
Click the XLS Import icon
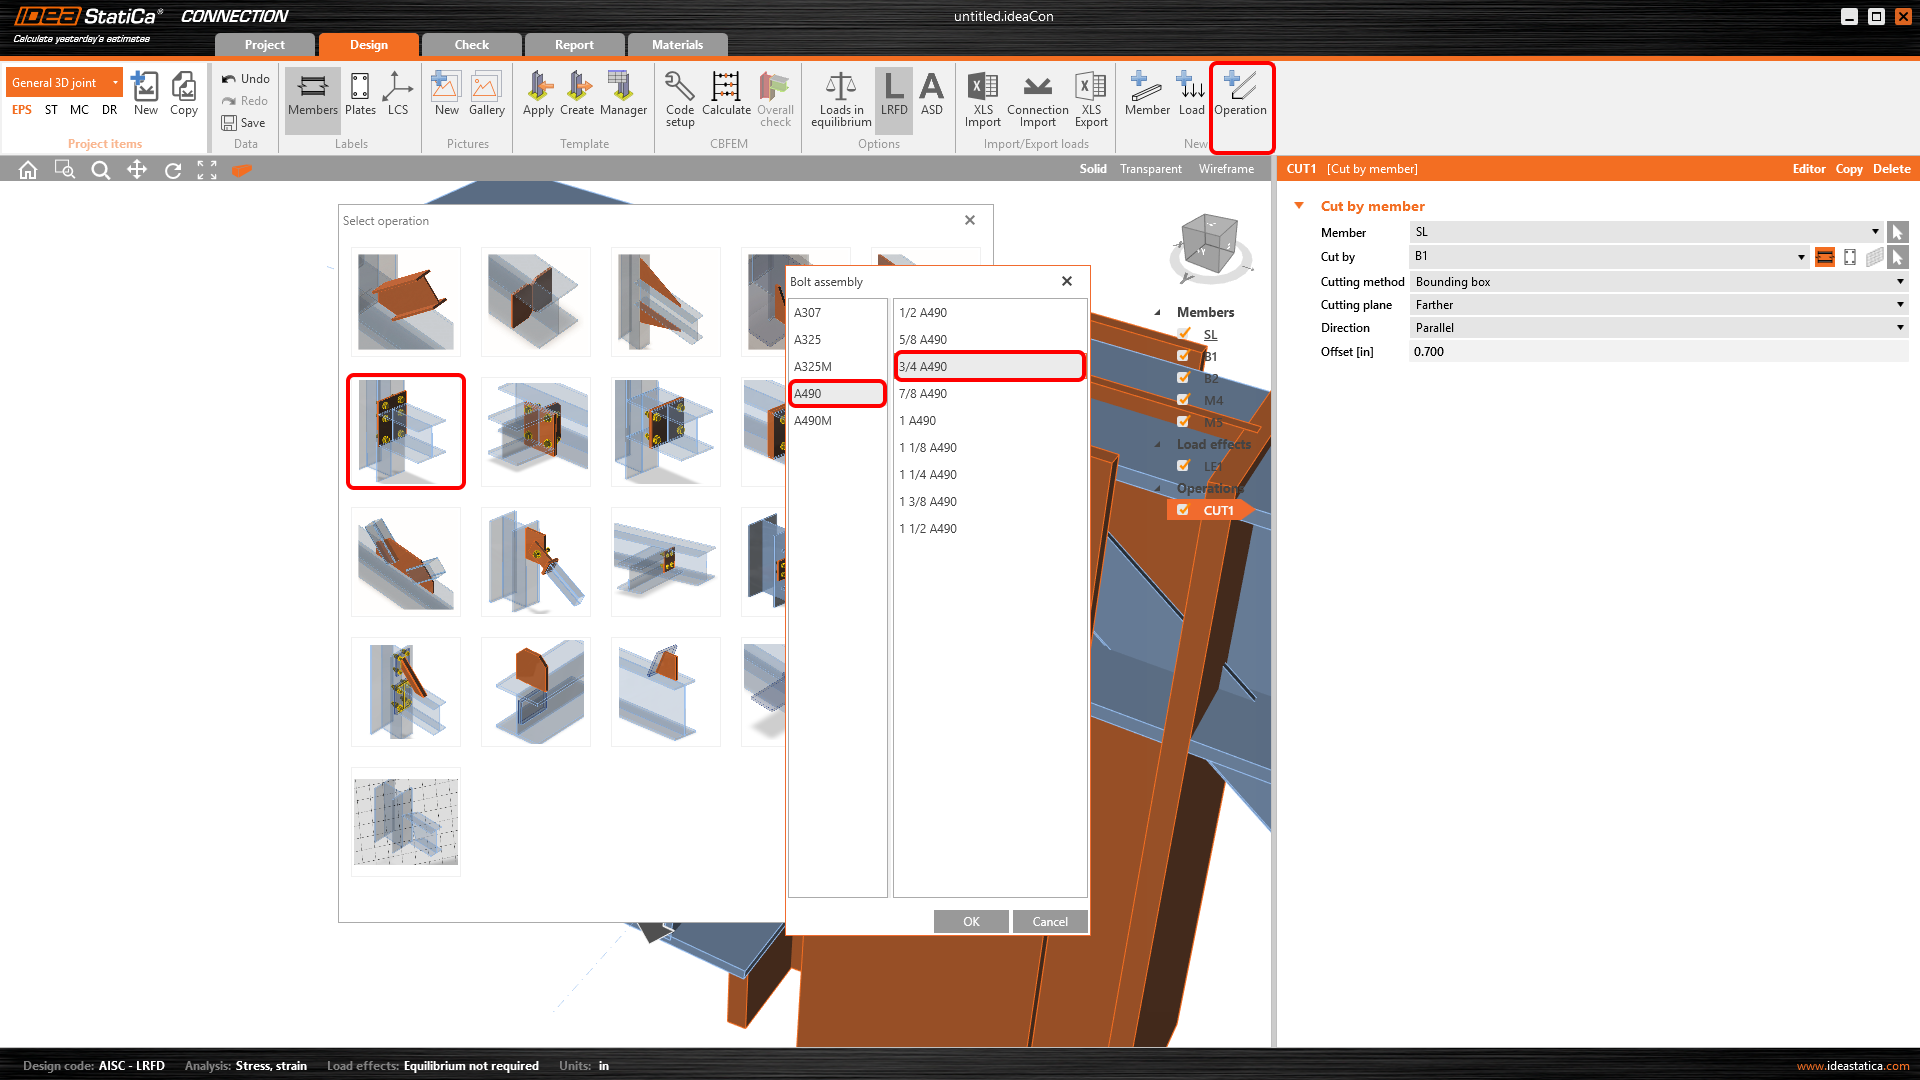point(982,98)
